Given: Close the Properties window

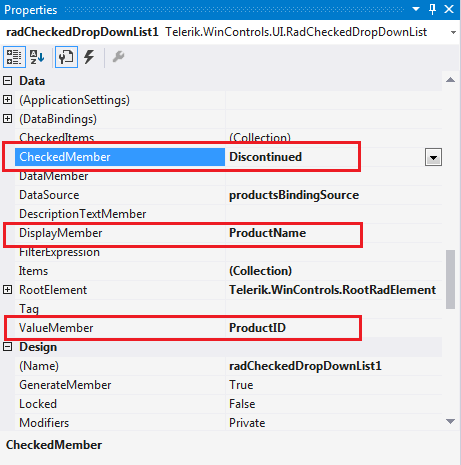Looking at the screenshot, I should [449, 9].
